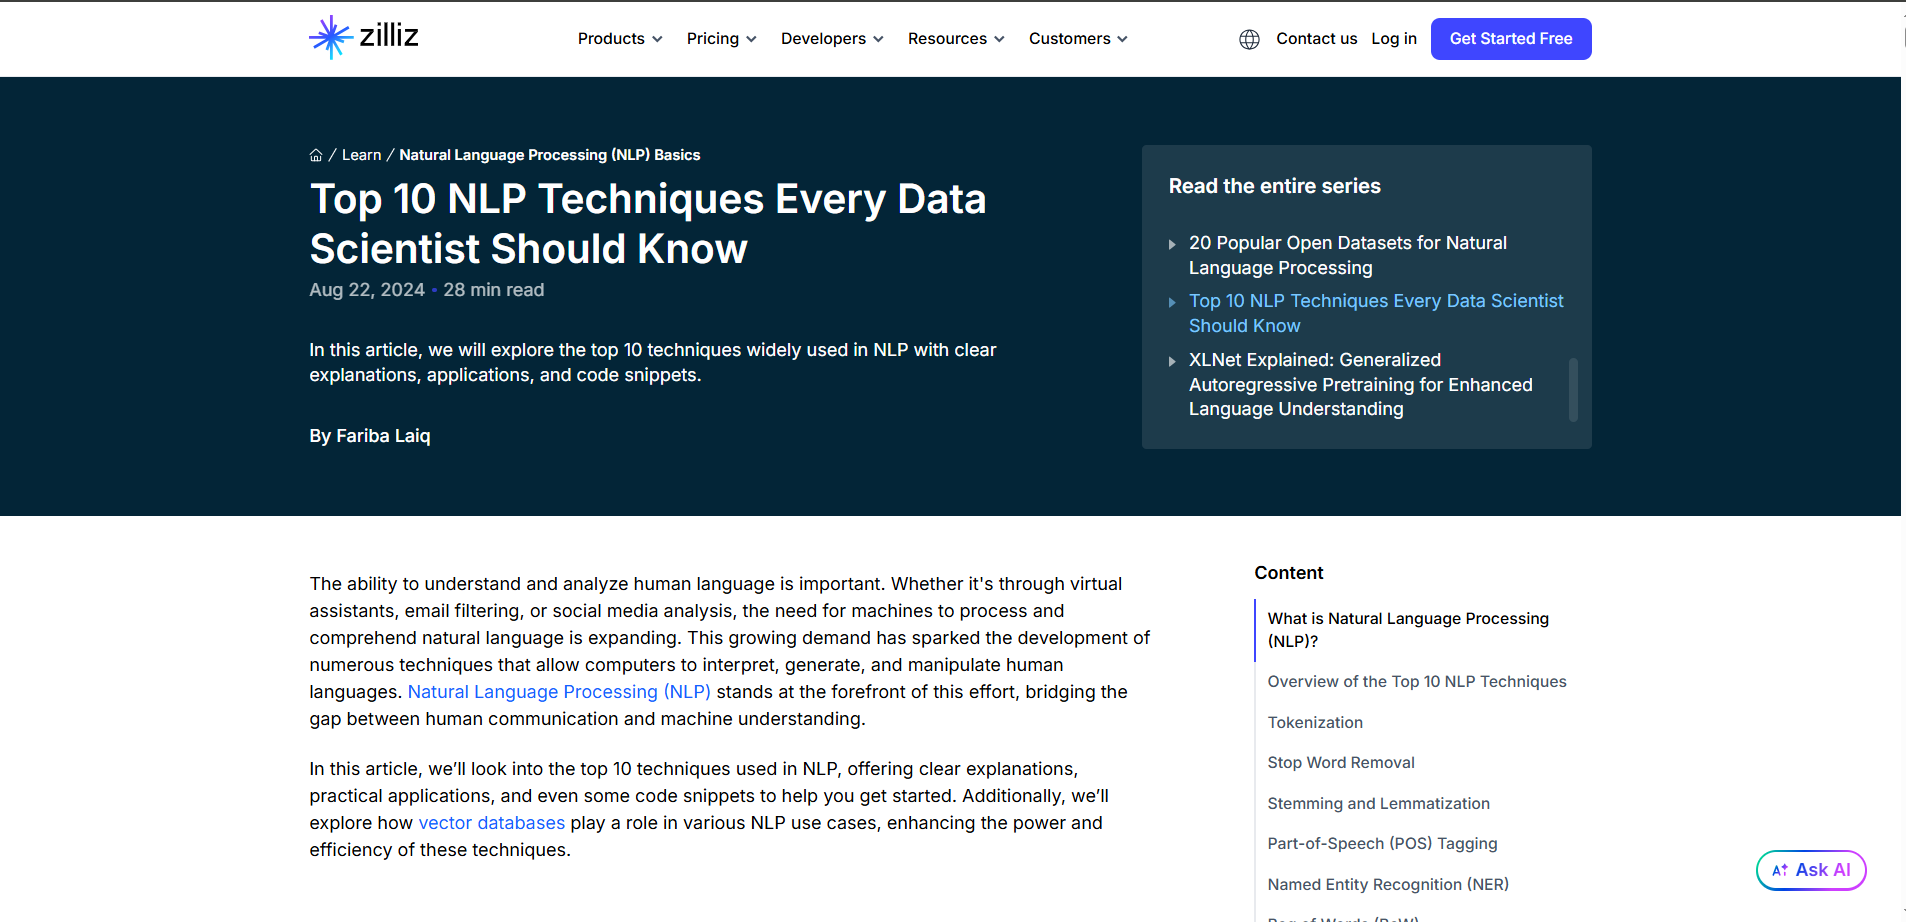Open the Ask AI assistant
The width and height of the screenshot is (1906, 922).
click(1811, 870)
